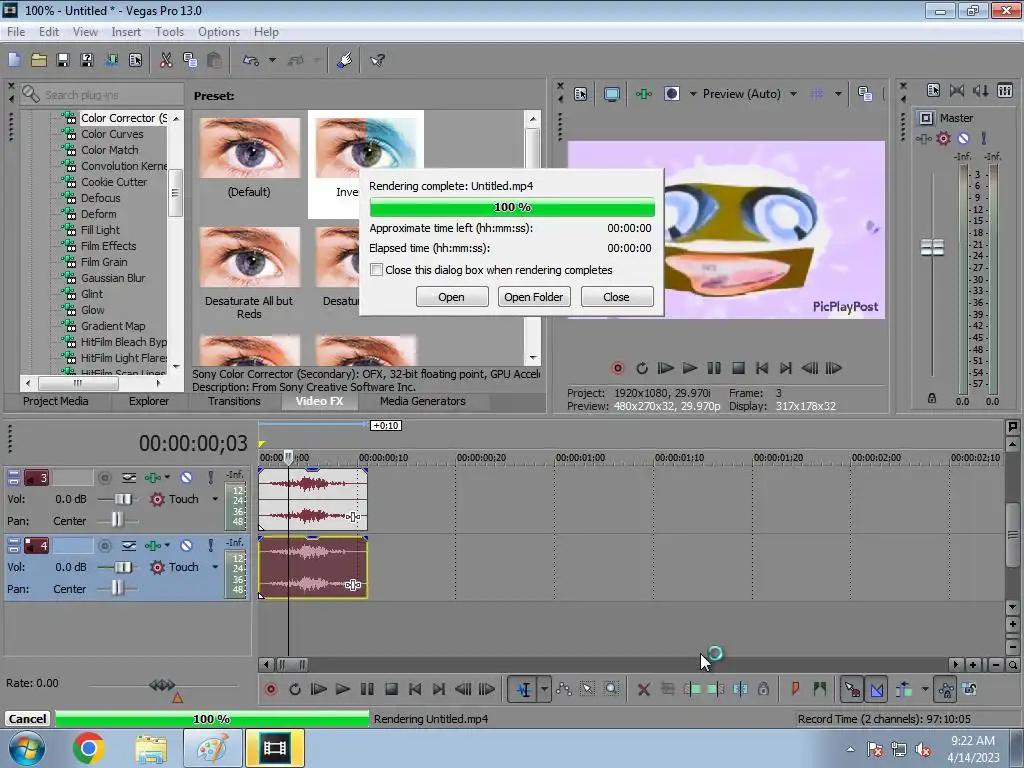Image resolution: width=1024 pixels, height=768 pixels.
Task: Open the Preview (Auto) quality dropdown
Action: (793, 94)
